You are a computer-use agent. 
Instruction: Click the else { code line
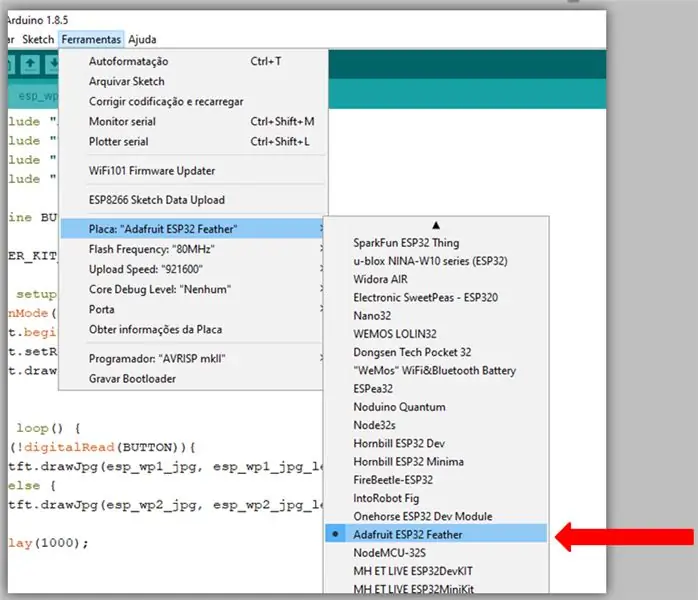click(x=32, y=486)
